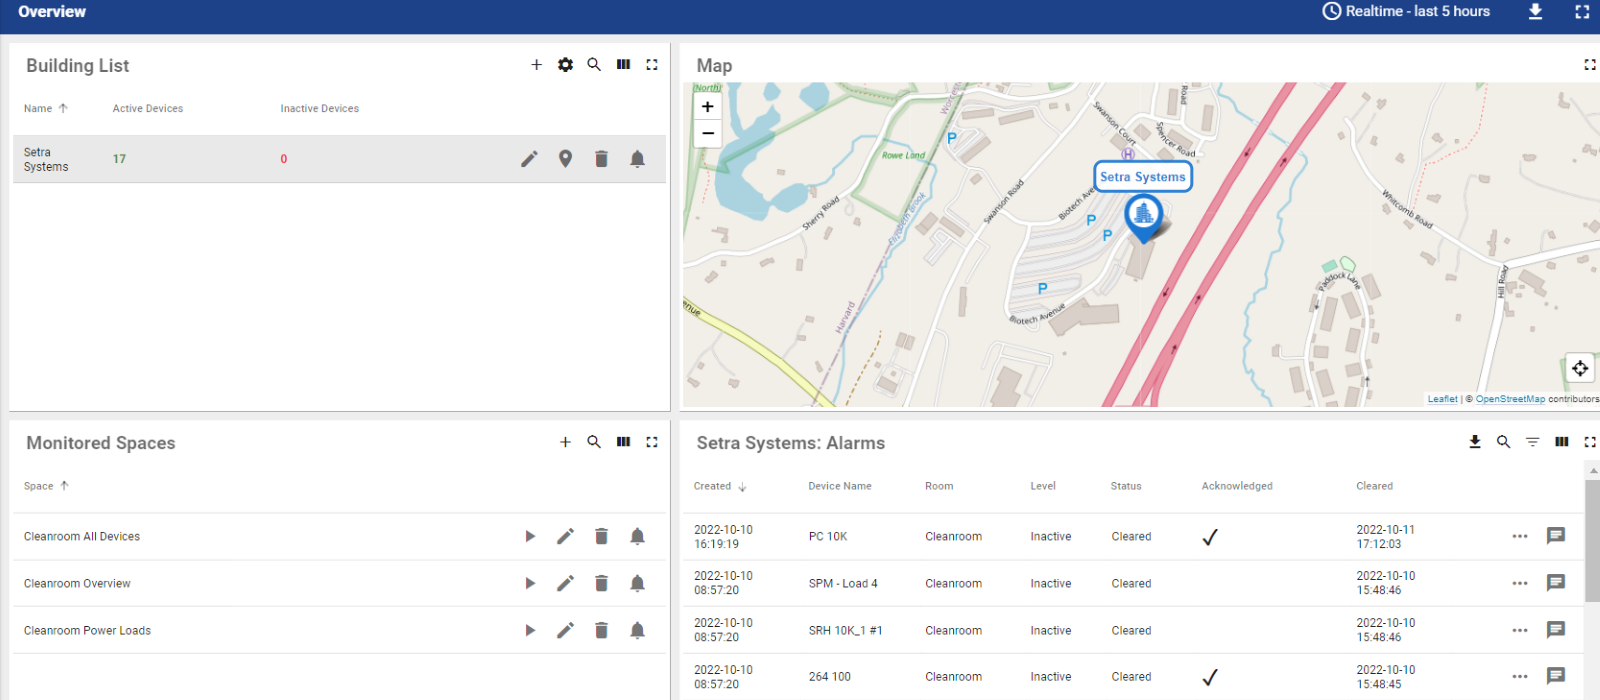Sort buildings by Active Devices header

point(148,109)
